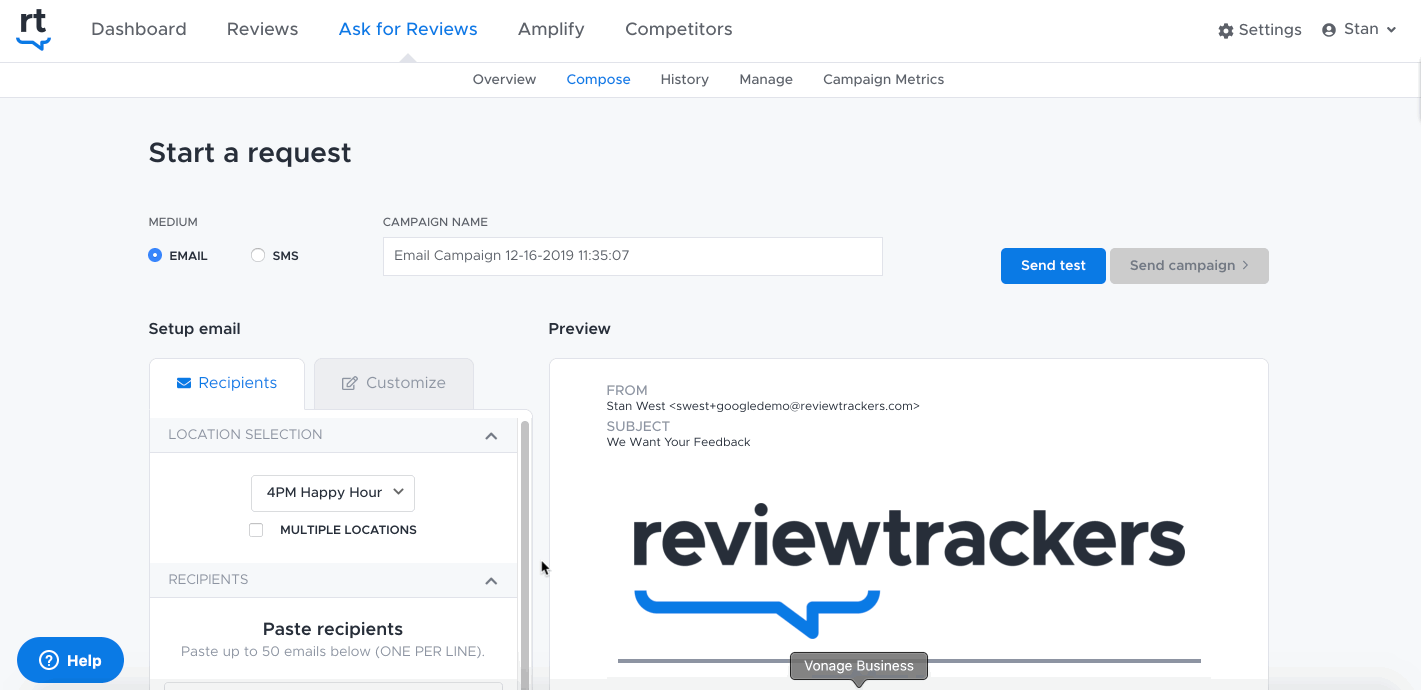This screenshot has width=1421, height=690.
Task: Click the Paste recipients heading
Action: (333, 629)
